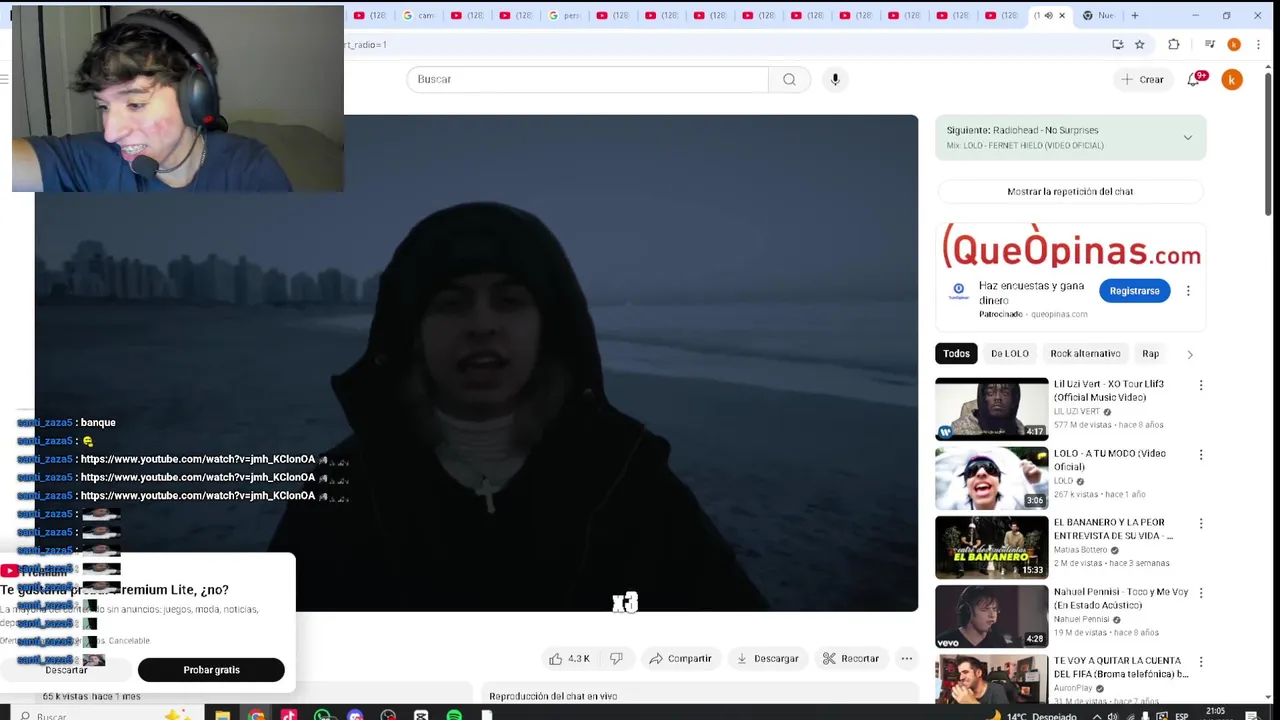Switch to the first YouTube tab
The height and width of the screenshot is (720, 1280).
click(371, 15)
